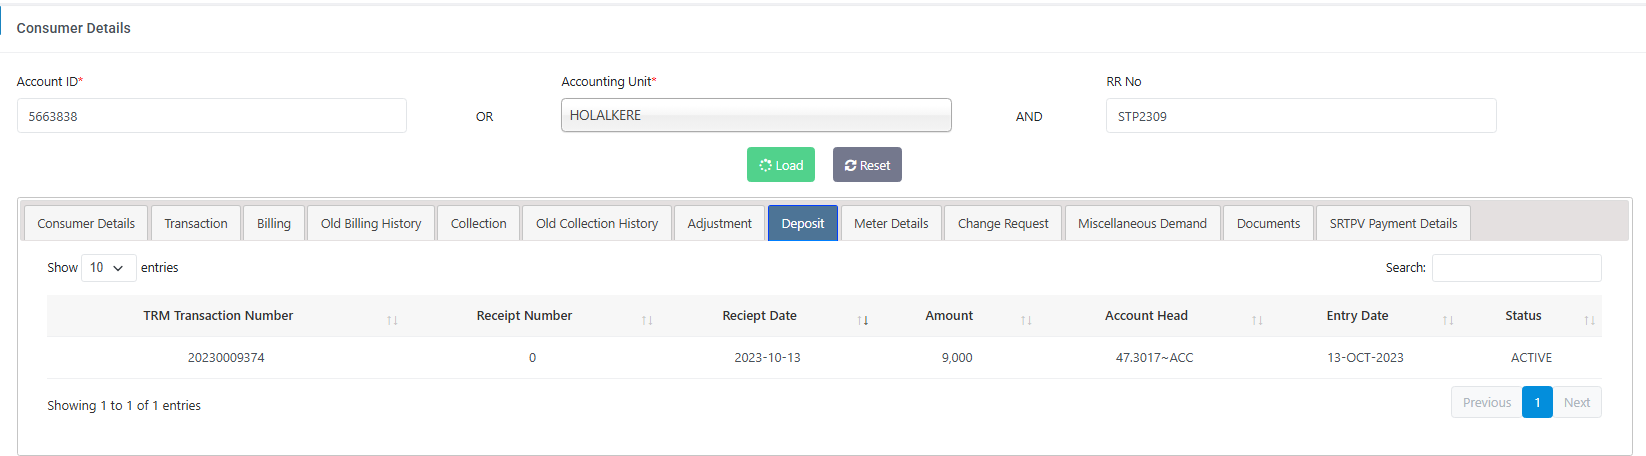
Task: Click the Reset button
Action: [x=867, y=166]
